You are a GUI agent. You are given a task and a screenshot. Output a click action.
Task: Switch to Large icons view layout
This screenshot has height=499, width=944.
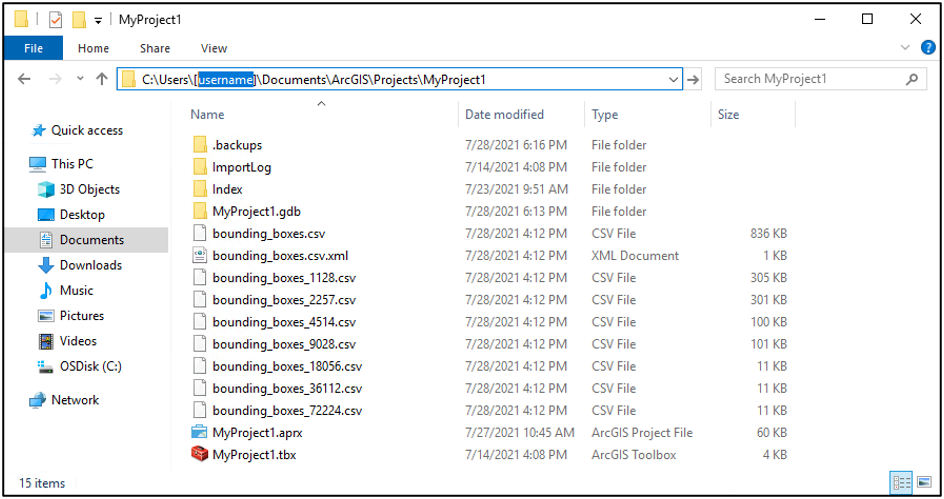point(922,484)
